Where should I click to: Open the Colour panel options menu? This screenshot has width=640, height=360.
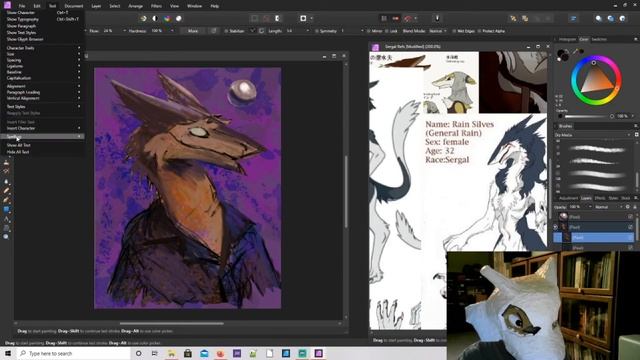pyautogui.click(x=636, y=39)
